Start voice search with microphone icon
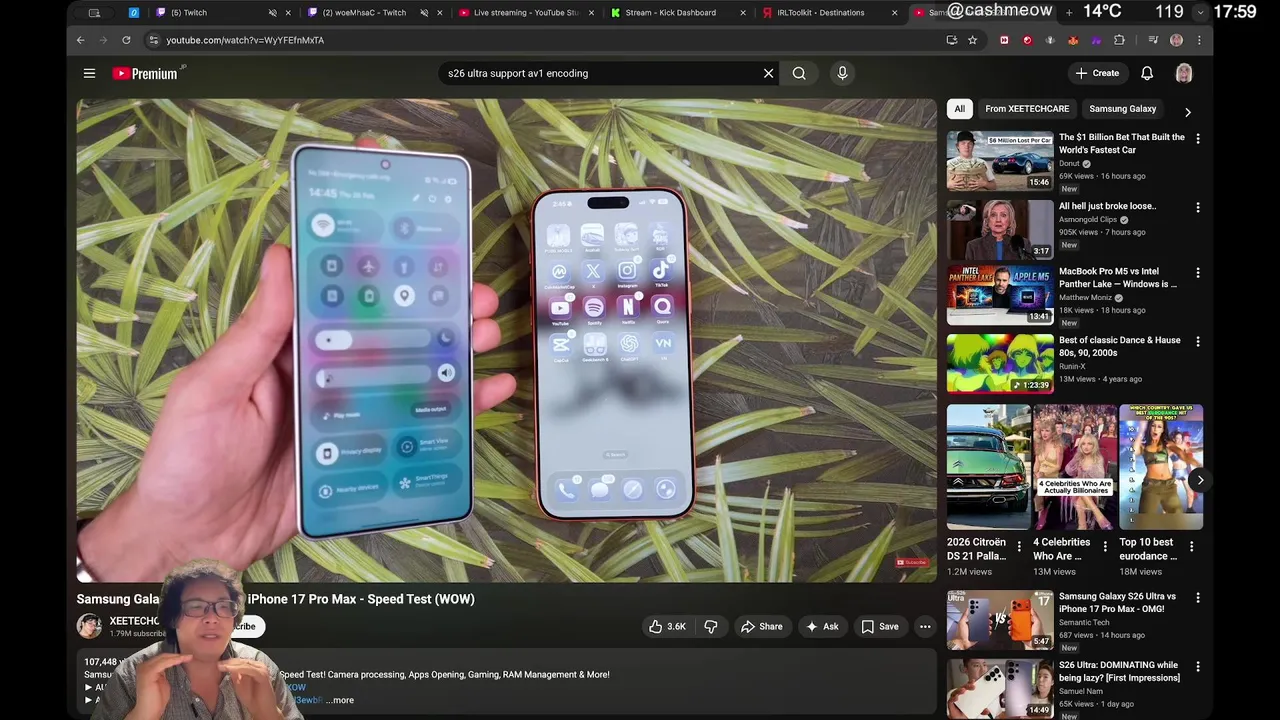The width and height of the screenshot is (1280, 720). tap(842, 73)
